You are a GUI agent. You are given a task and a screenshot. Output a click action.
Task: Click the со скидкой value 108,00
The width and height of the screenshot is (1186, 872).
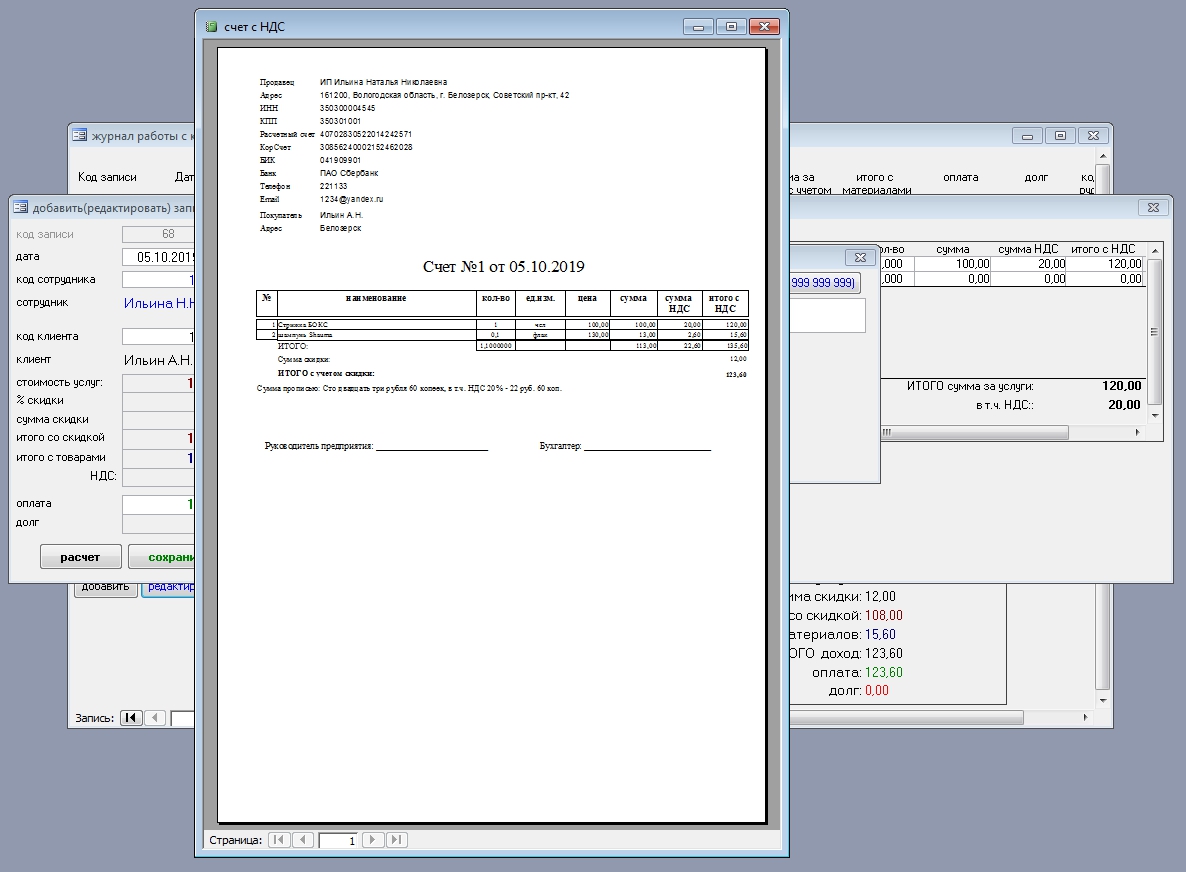883,616
